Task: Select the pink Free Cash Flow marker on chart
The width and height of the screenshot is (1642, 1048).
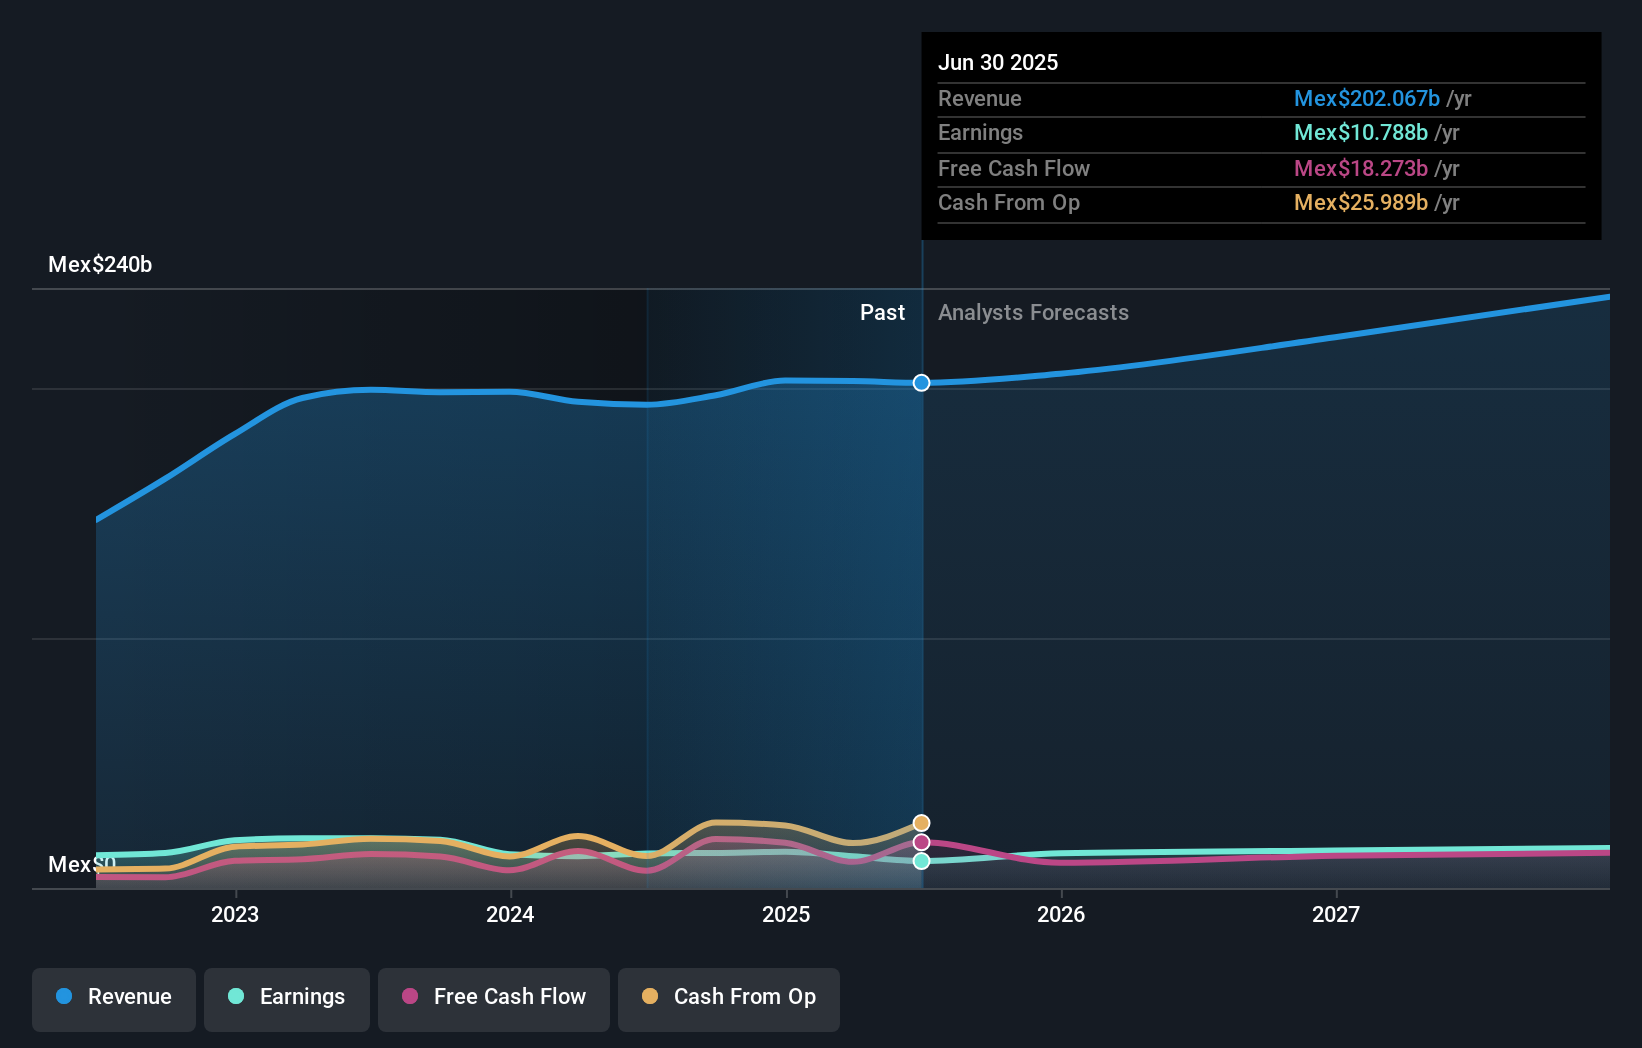Action: [x=921, y=841]
